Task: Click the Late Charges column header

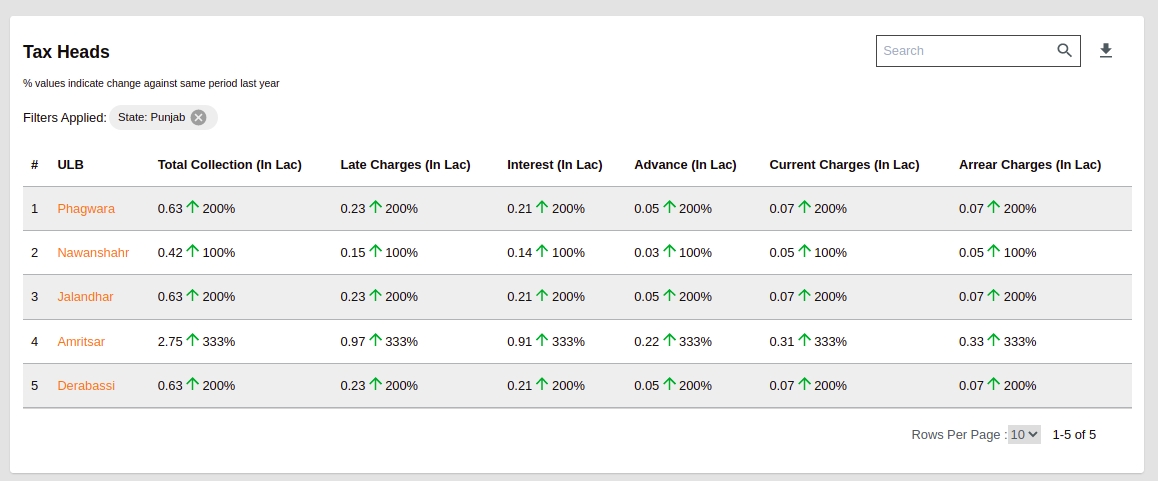Action: [405, 165]
